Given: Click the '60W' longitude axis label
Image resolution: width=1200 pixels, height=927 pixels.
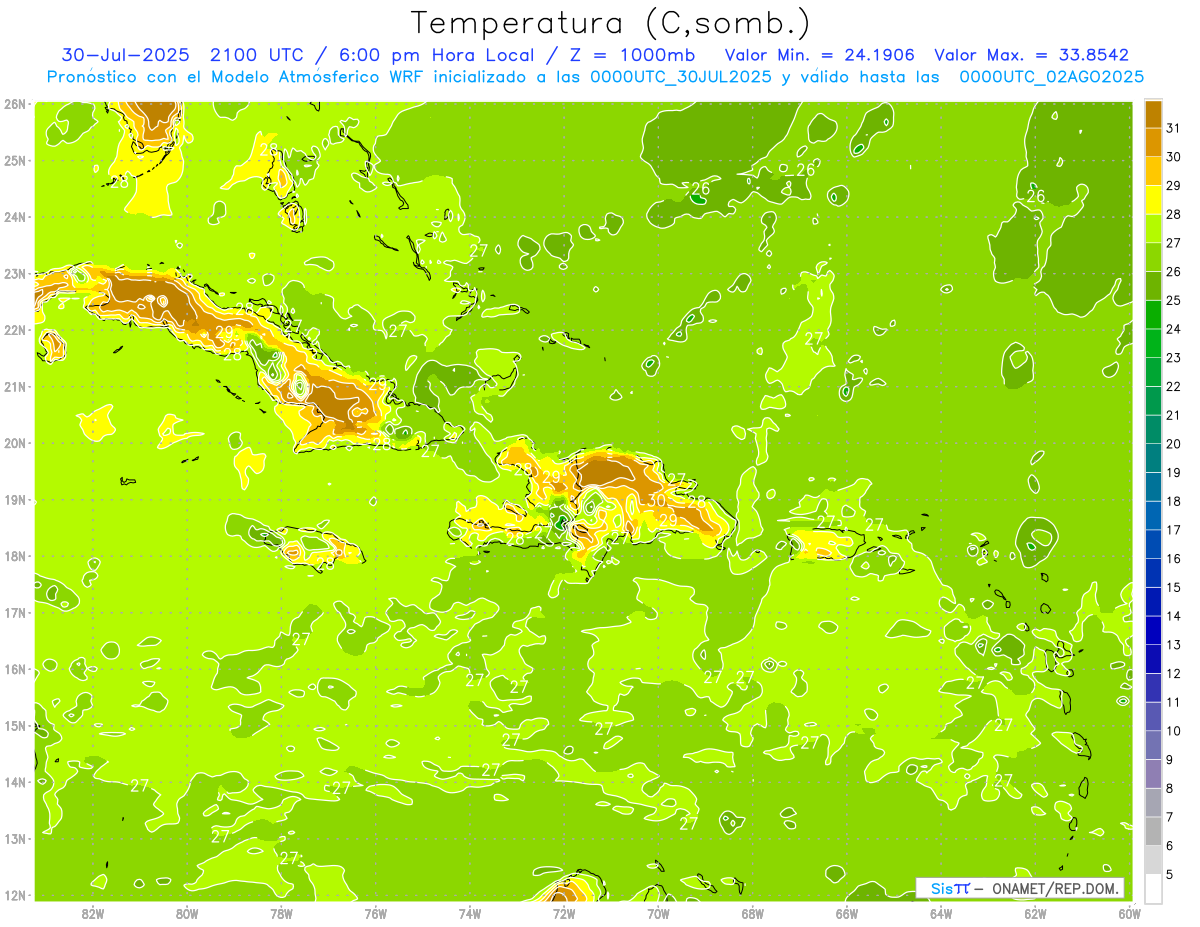Looking at the screenshot, I should coord(1129,913).
